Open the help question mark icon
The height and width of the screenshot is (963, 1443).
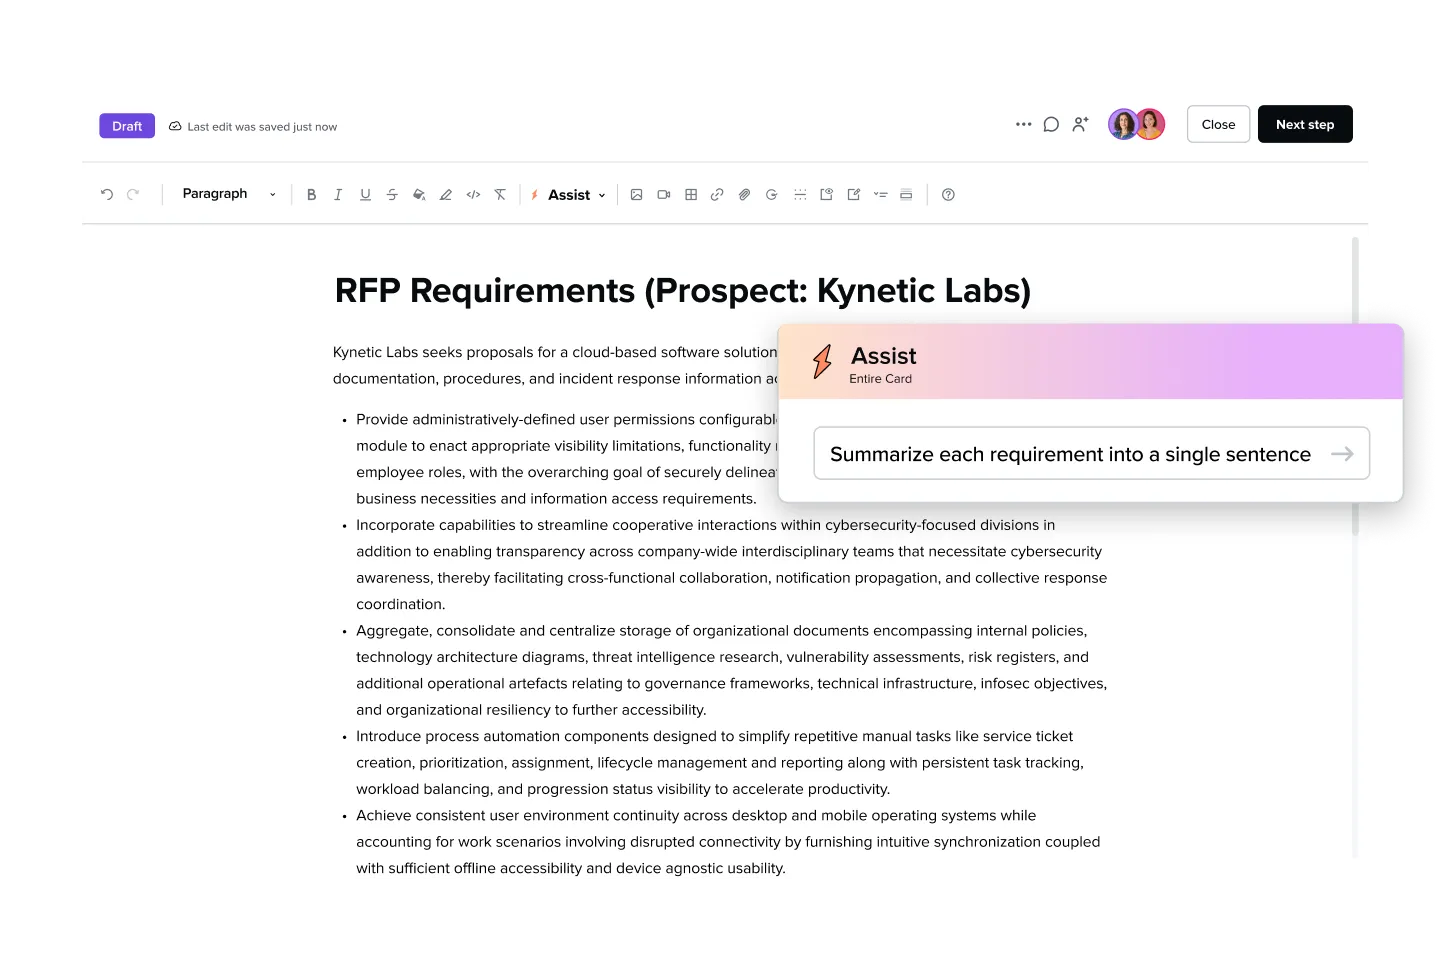[948, 195]
